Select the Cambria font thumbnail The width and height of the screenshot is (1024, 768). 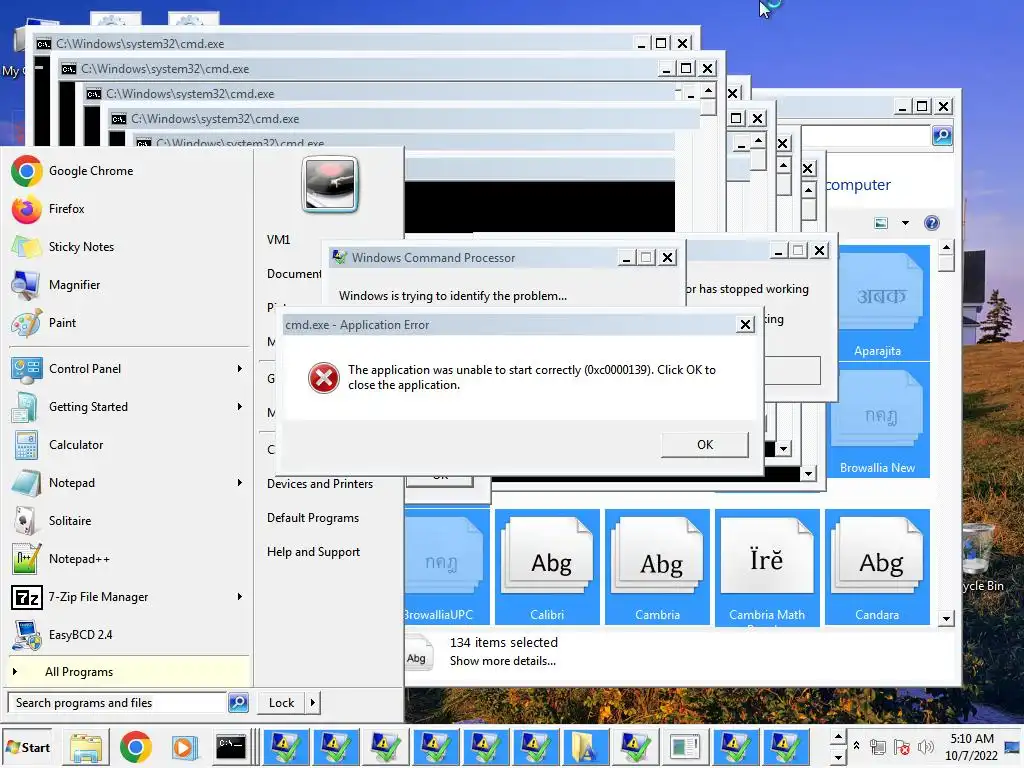pos(658,567)
